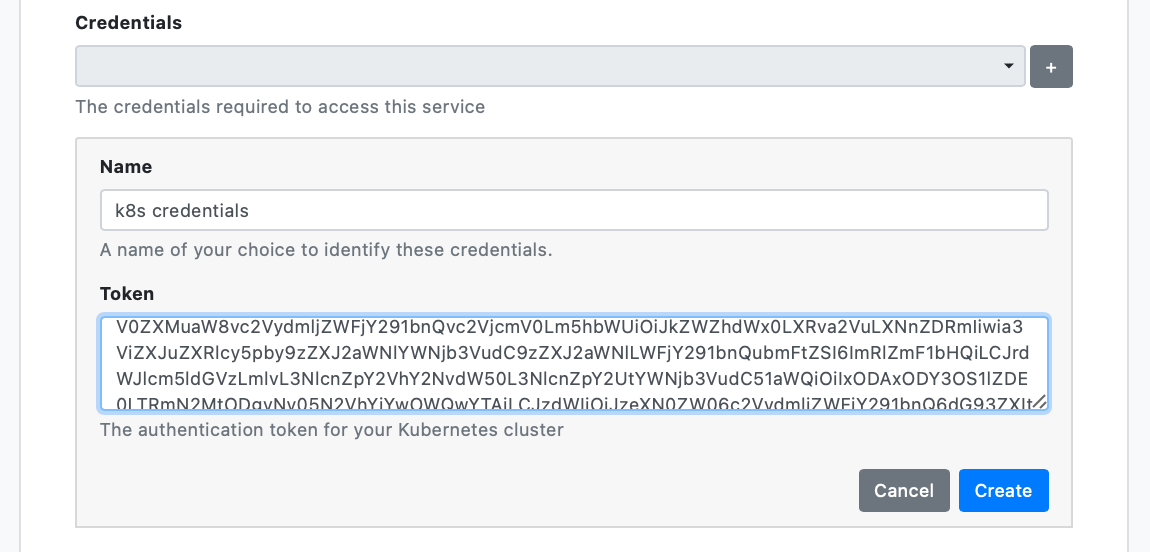Screen dimensions: 1150x552
Task: Click the last visible token line starting 0LTRmN2Mt
Action: (570, 402)
